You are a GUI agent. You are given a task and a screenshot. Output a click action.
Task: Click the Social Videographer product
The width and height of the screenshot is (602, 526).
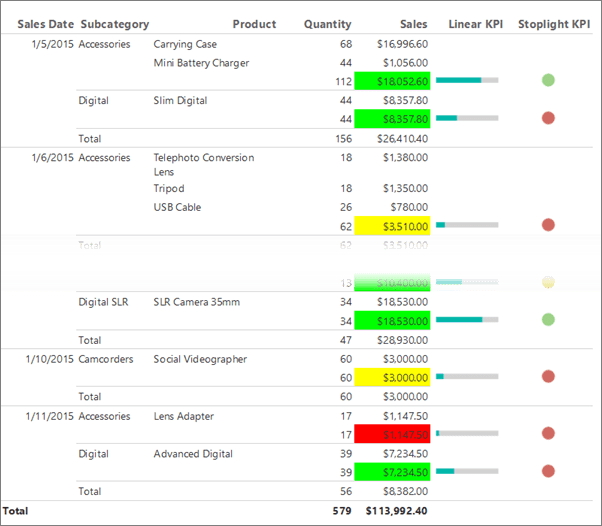200,359
